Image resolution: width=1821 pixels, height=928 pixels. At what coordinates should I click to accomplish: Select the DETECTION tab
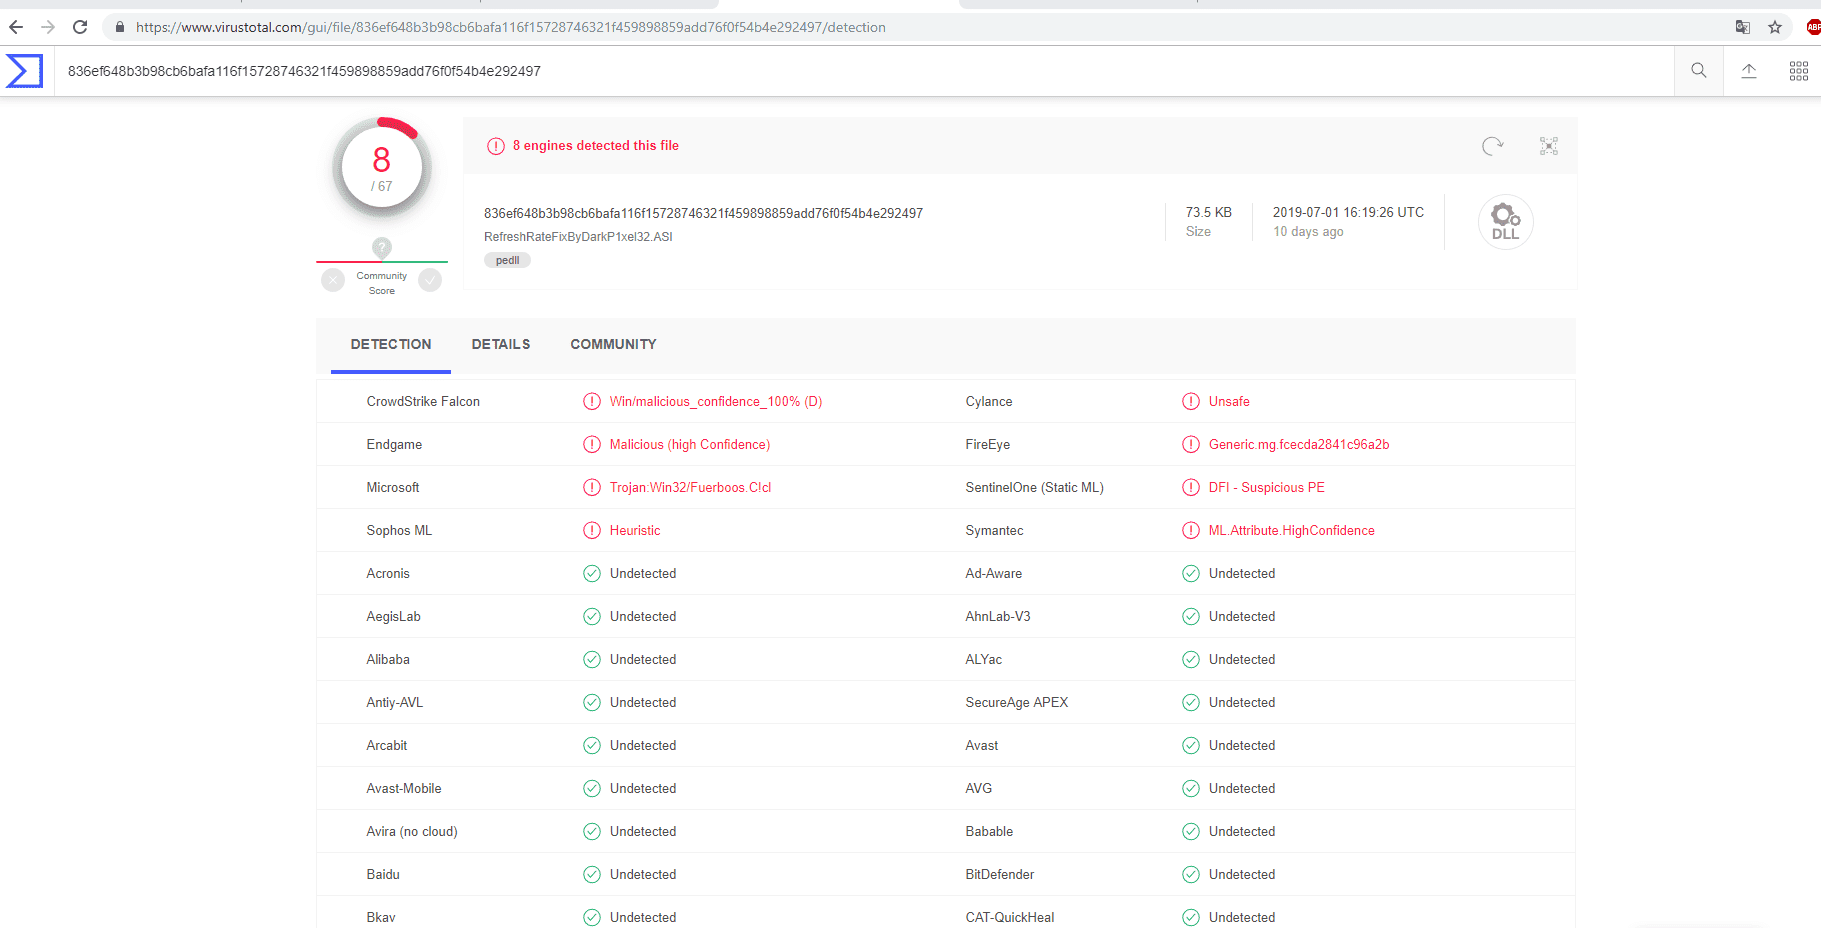point(391,344)
